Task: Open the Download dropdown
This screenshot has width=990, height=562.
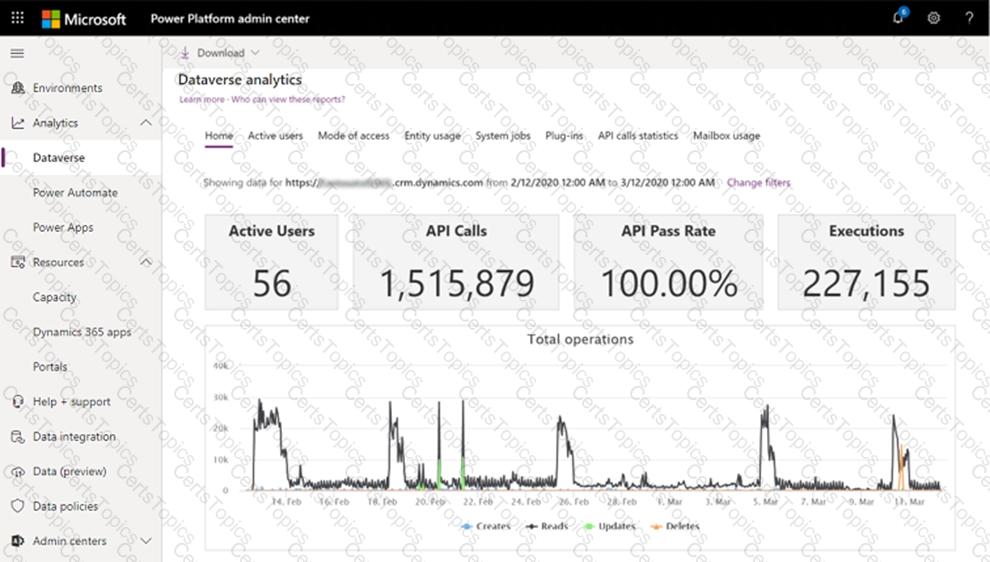Action: tap(220, 53)
